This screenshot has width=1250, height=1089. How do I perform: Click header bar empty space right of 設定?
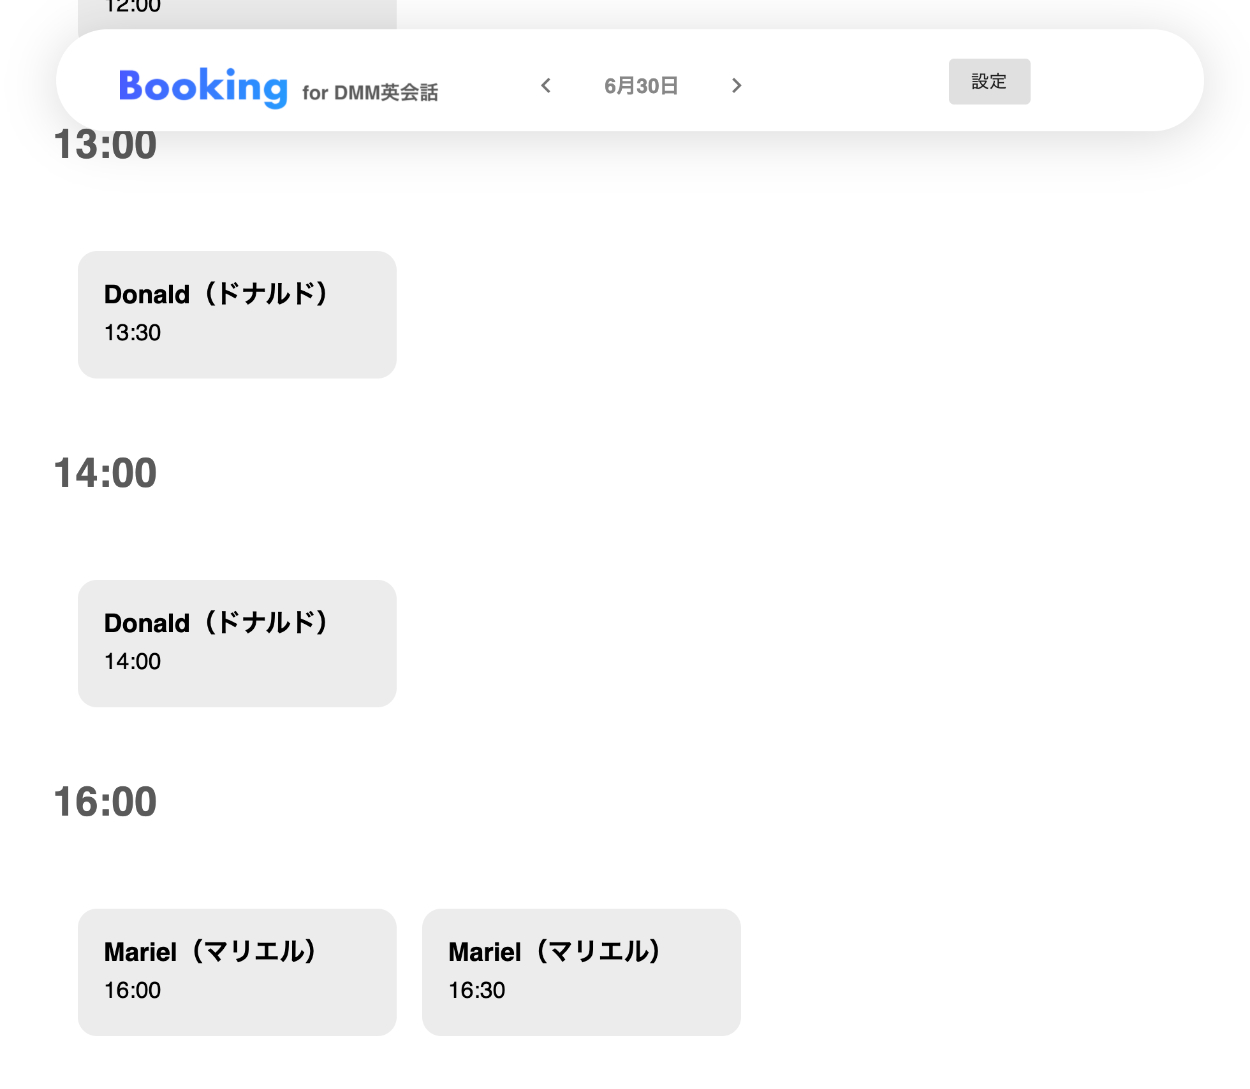(1110, 82)
